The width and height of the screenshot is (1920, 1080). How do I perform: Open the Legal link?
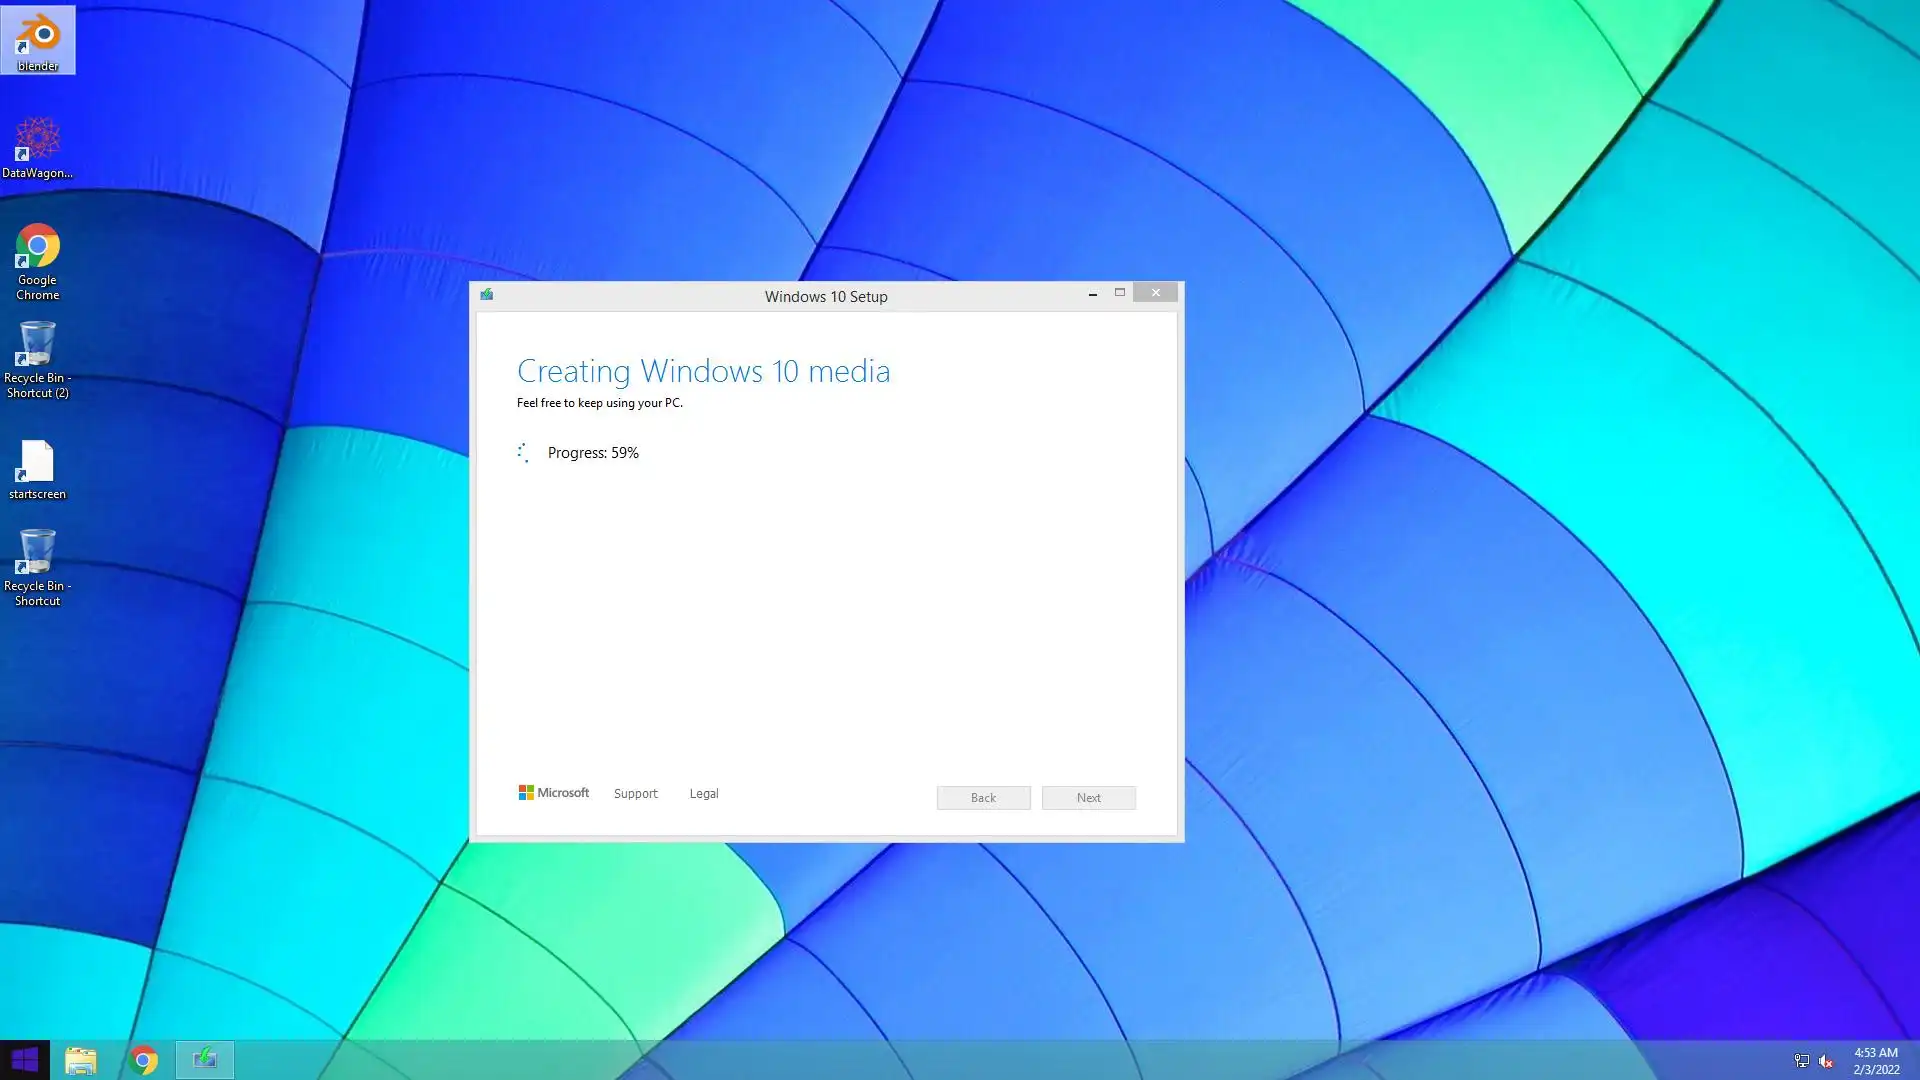point(703,794)
